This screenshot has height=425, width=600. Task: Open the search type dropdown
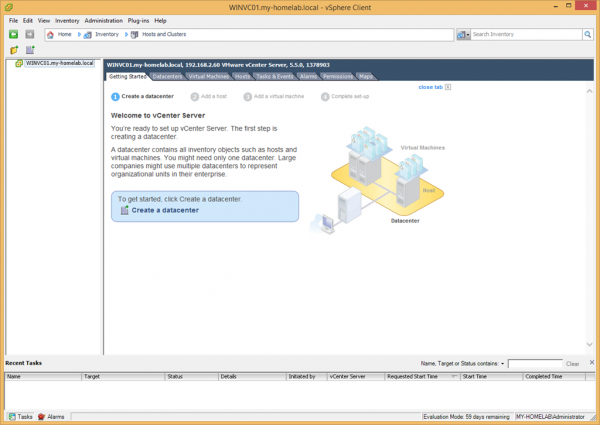click(463, 34)
